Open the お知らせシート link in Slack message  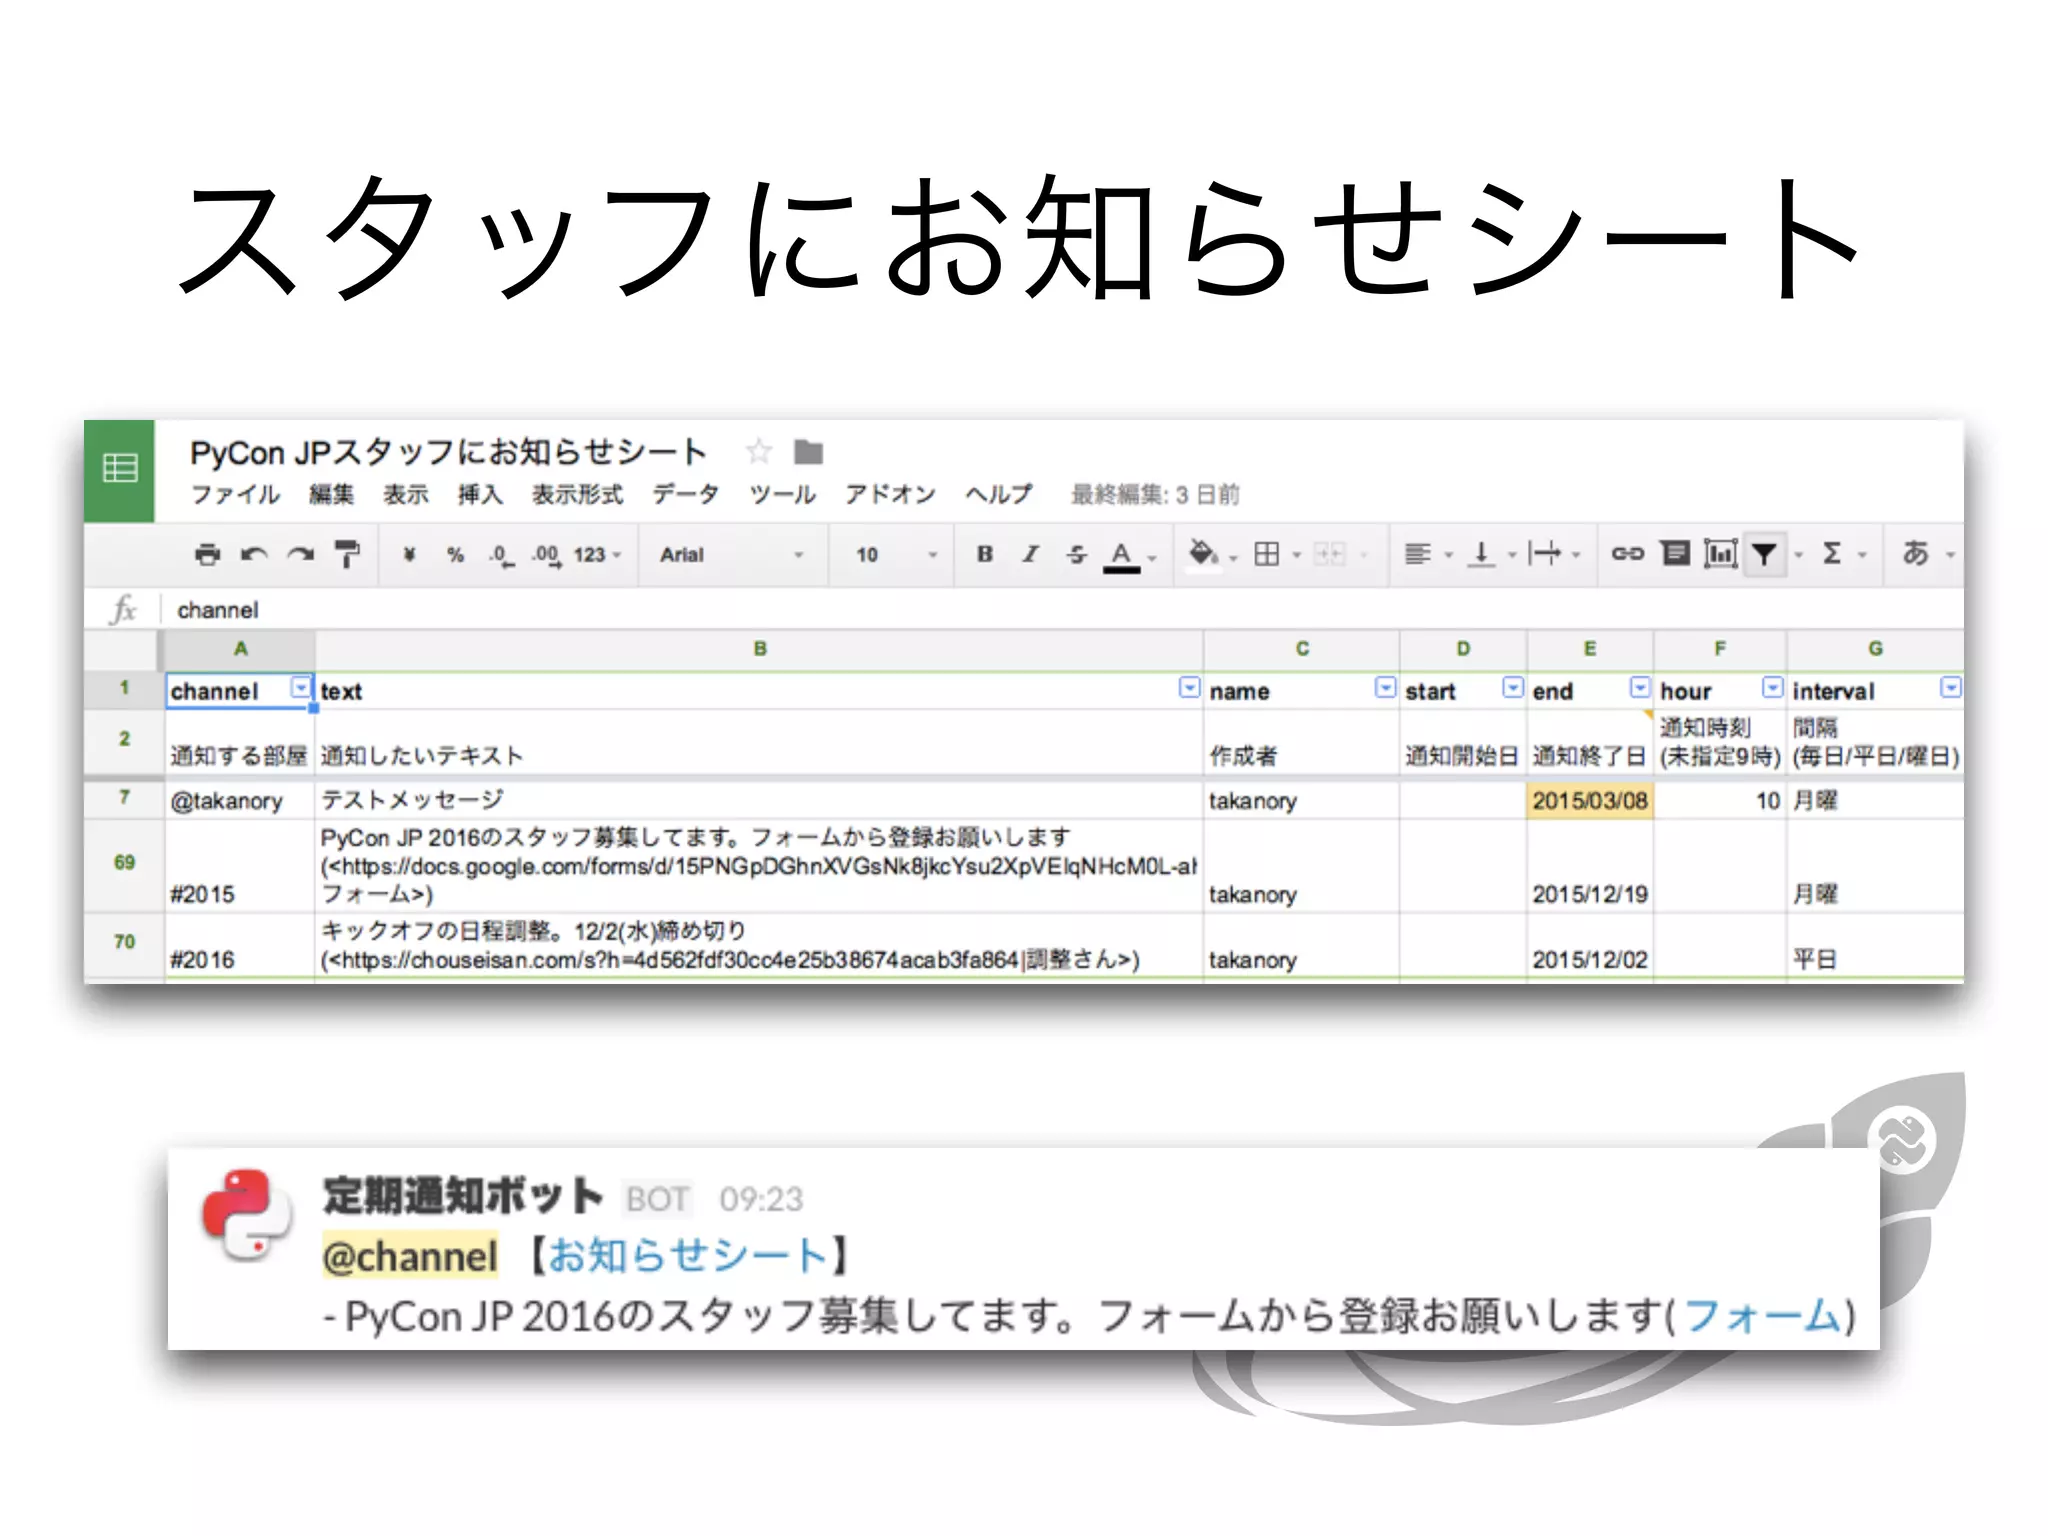click(x=688, y=1256)
